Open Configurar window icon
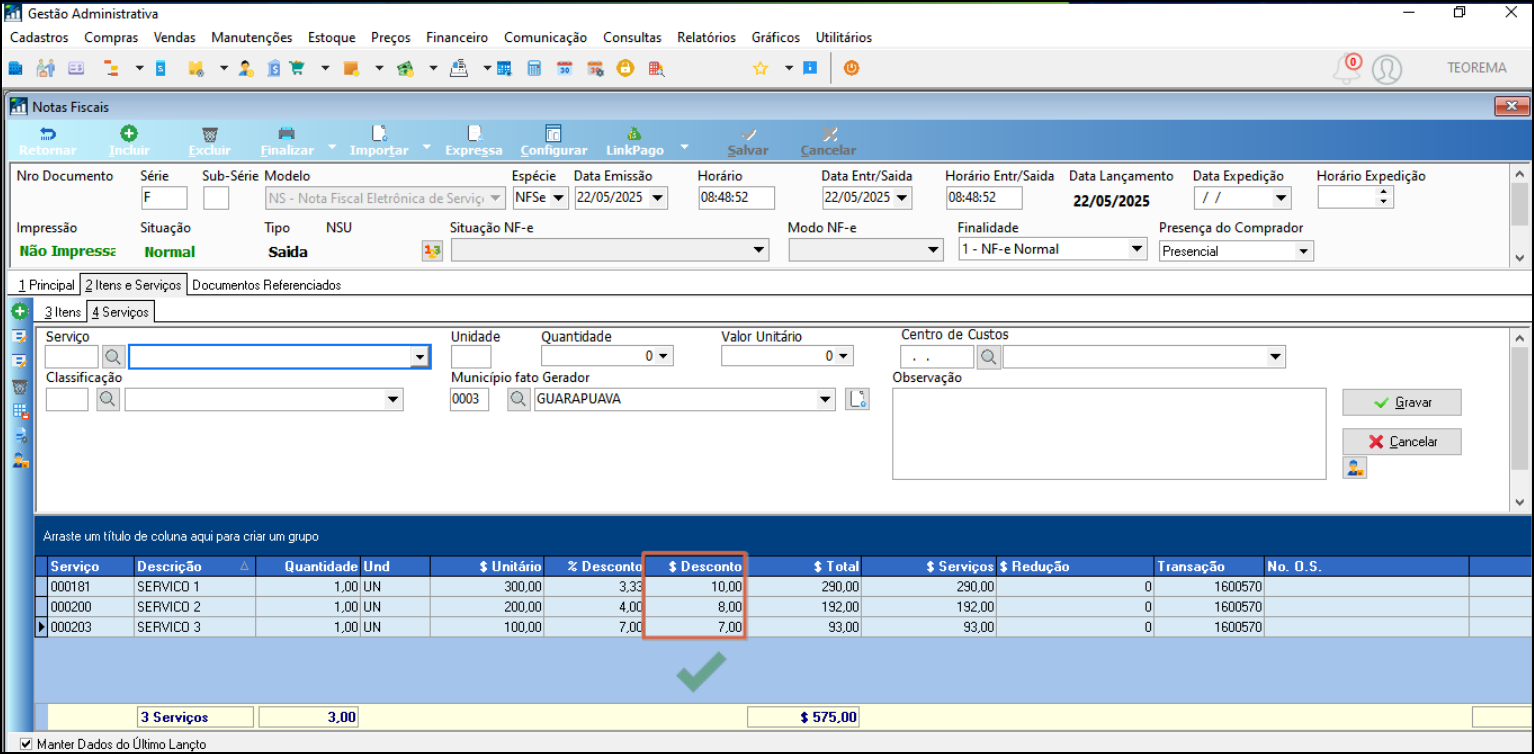1534x754 pixels. pyautogui.click(x=553, y=133)
